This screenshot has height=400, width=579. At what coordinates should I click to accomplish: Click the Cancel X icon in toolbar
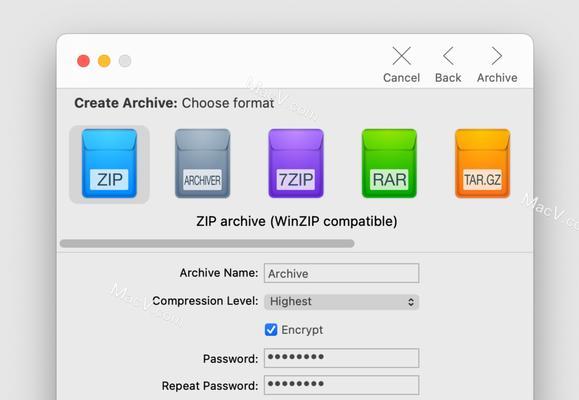coord(401,56)
